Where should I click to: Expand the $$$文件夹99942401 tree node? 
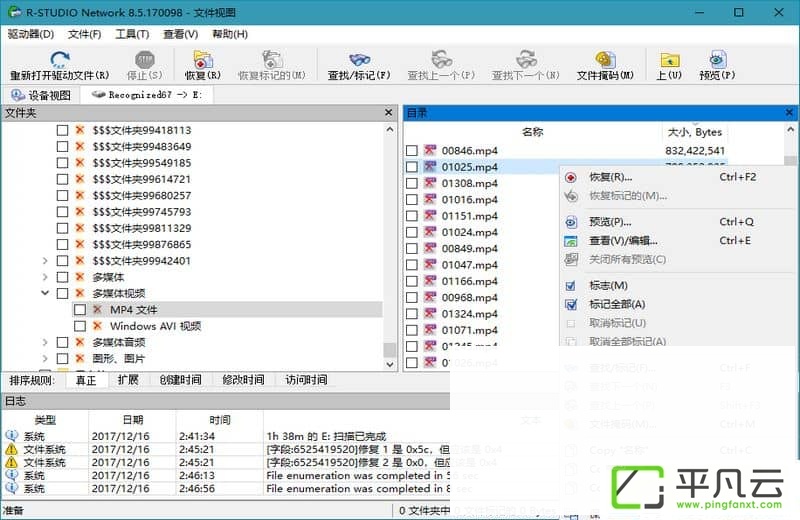45,261
